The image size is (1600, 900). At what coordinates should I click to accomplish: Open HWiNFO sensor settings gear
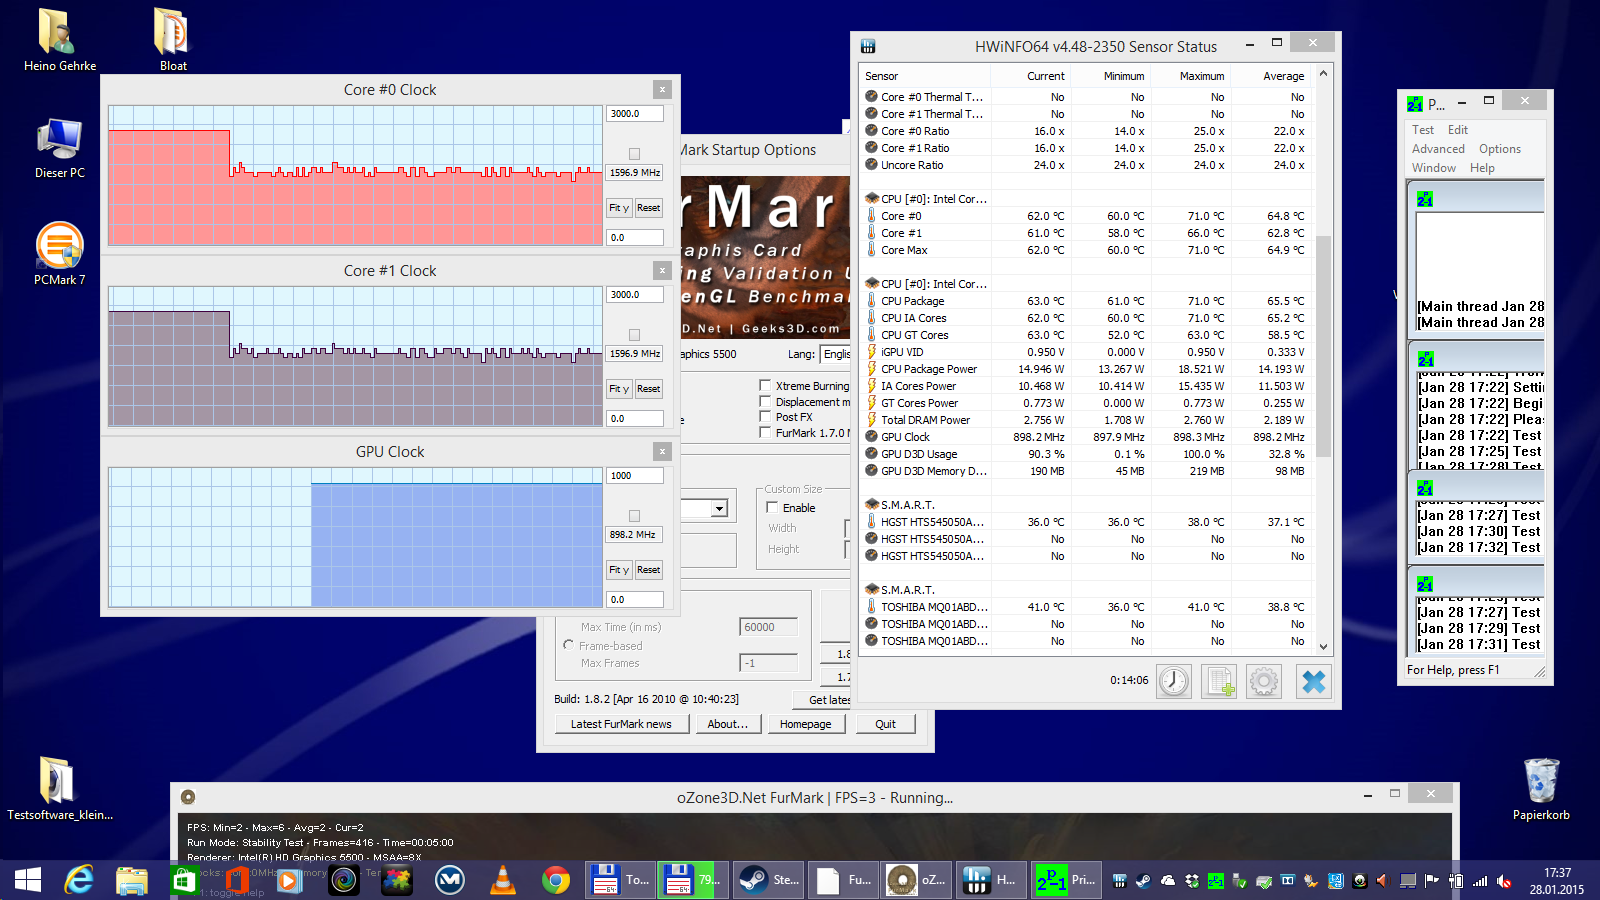click(x=1264, y=681)
